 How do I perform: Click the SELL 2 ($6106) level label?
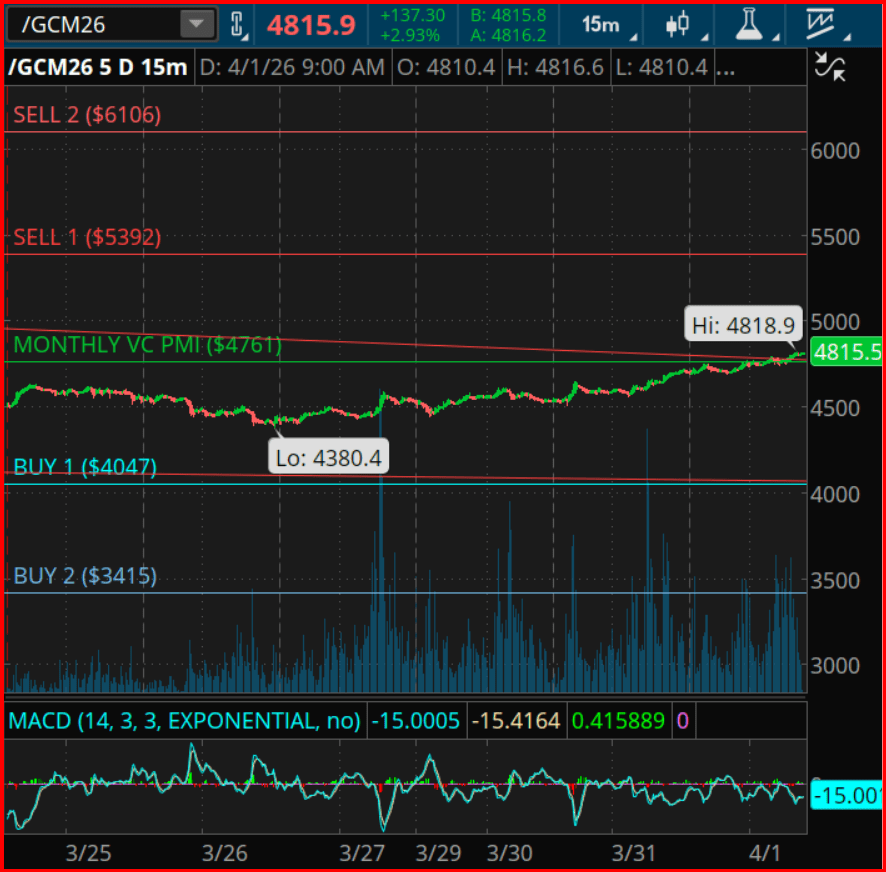tap(87, 115)
